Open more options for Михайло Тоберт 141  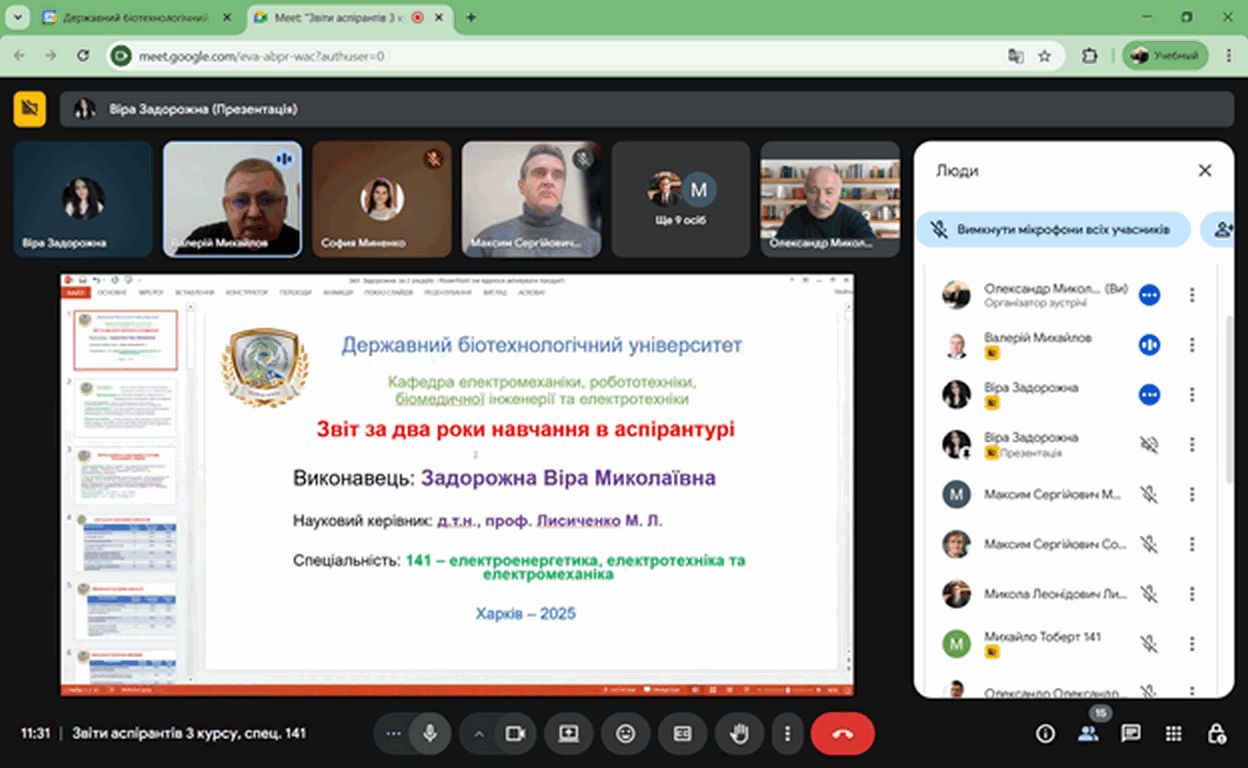point(1191,644)
